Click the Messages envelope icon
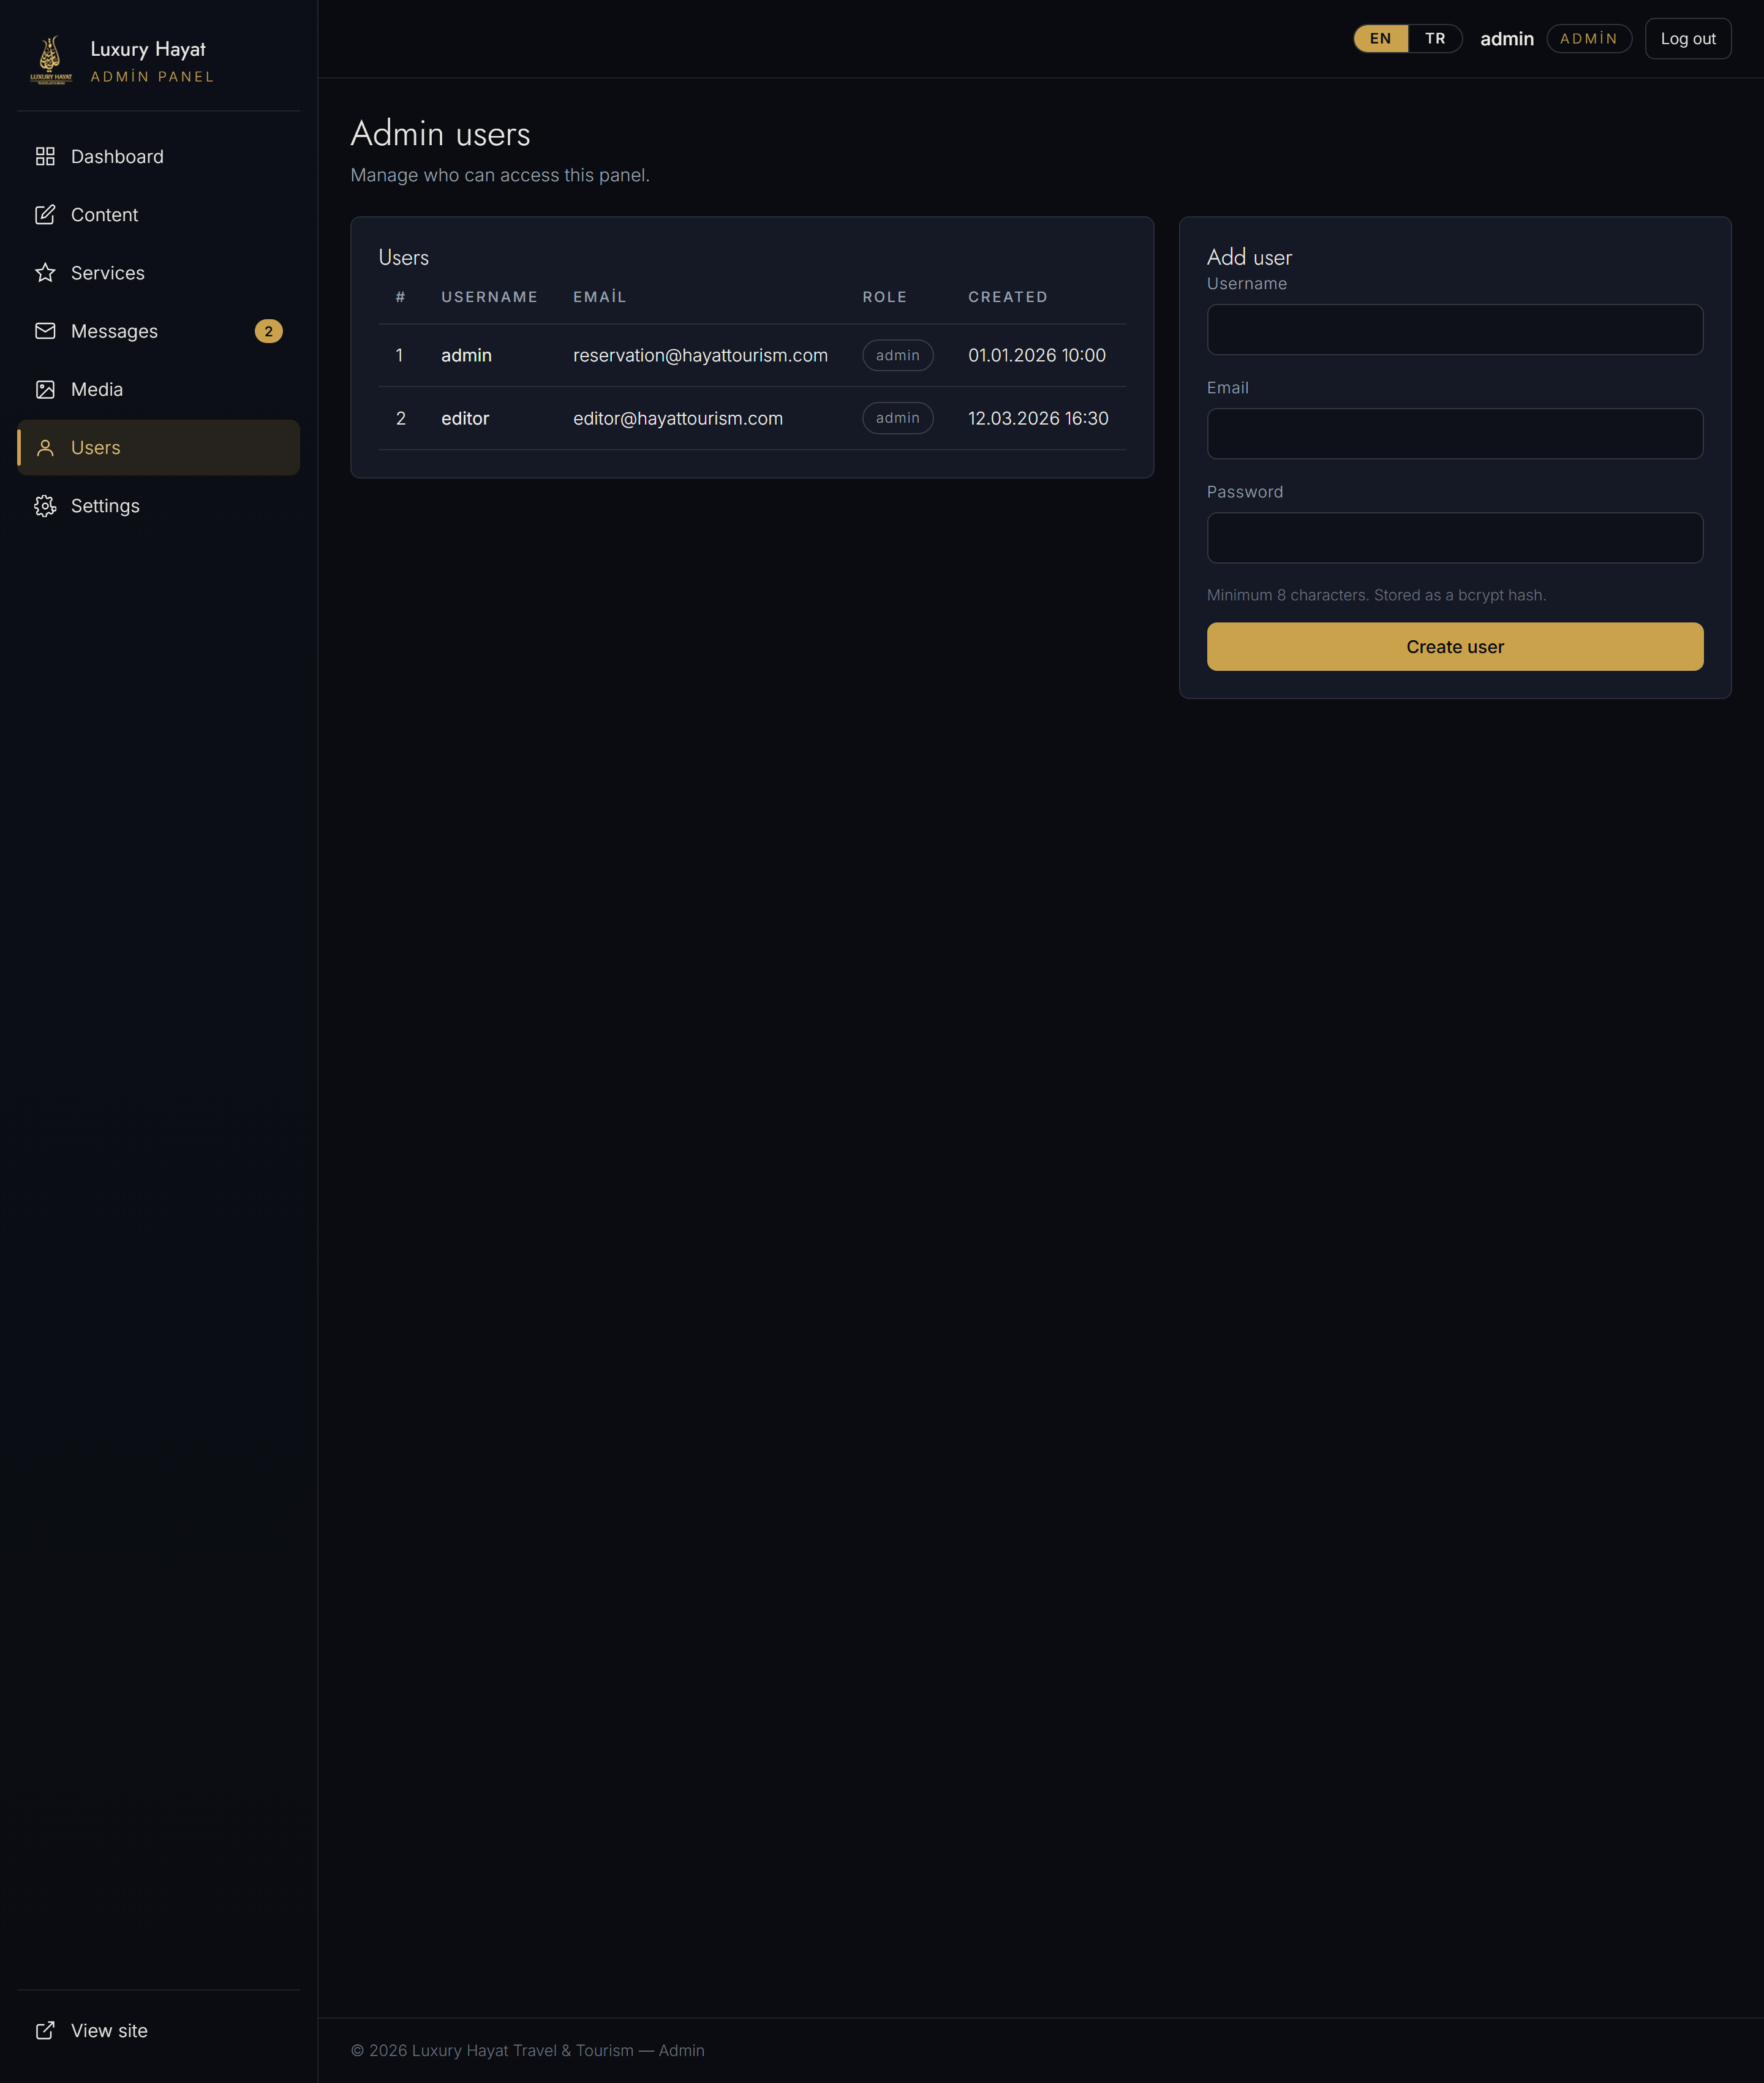Screen dimensions: 1764x2083 click(x=45, y=330)
